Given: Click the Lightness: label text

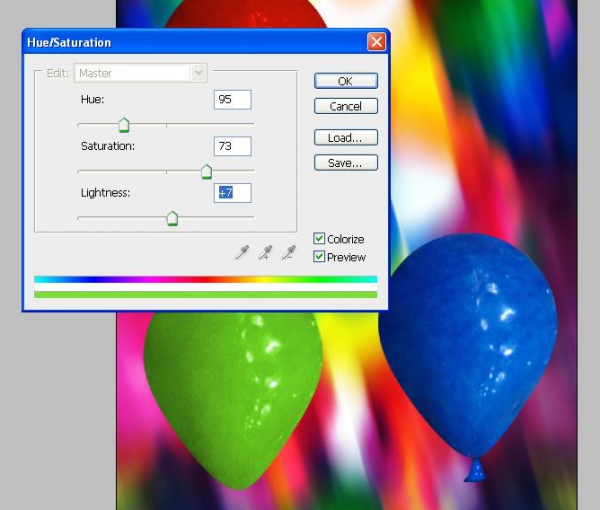Looking at the screenshot, I should point(105,193).
